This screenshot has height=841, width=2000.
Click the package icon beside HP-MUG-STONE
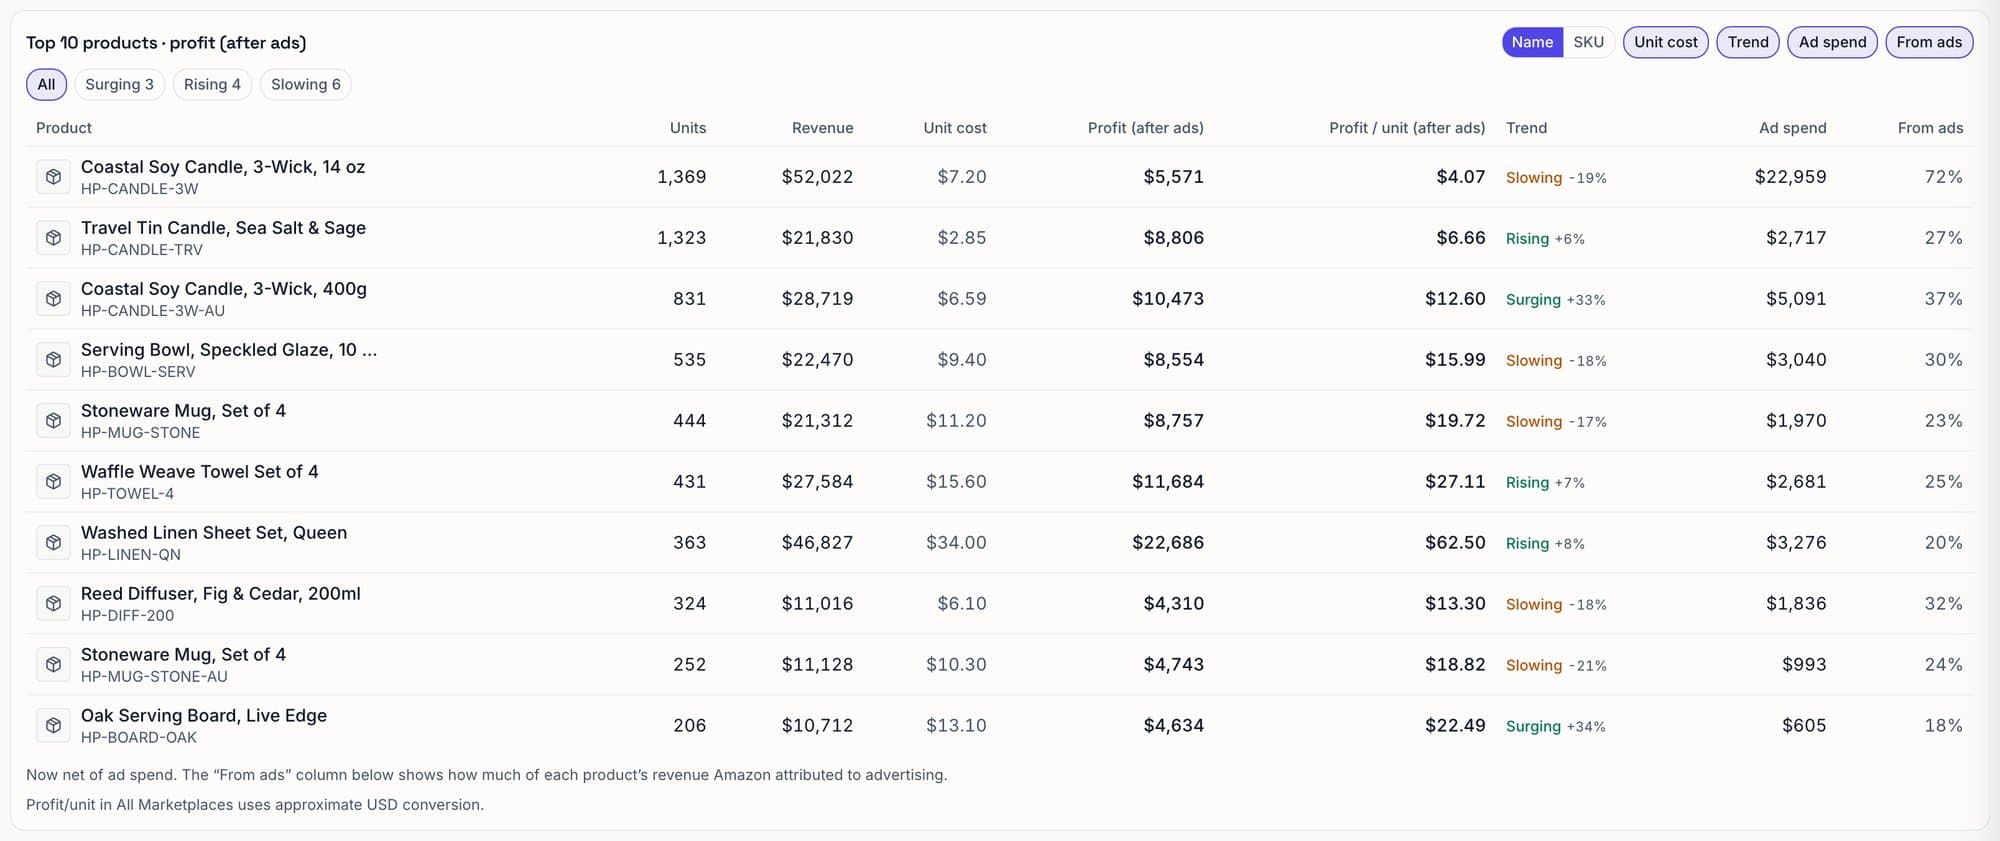[54, 421]
